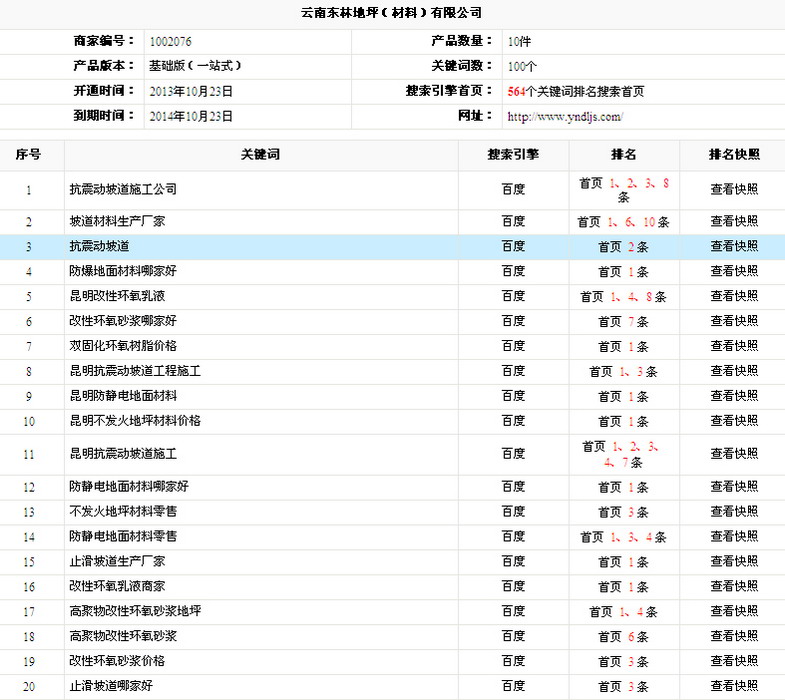Open 查看快照 for 昆明改性环氧乳液

click(x=734, y=296)
